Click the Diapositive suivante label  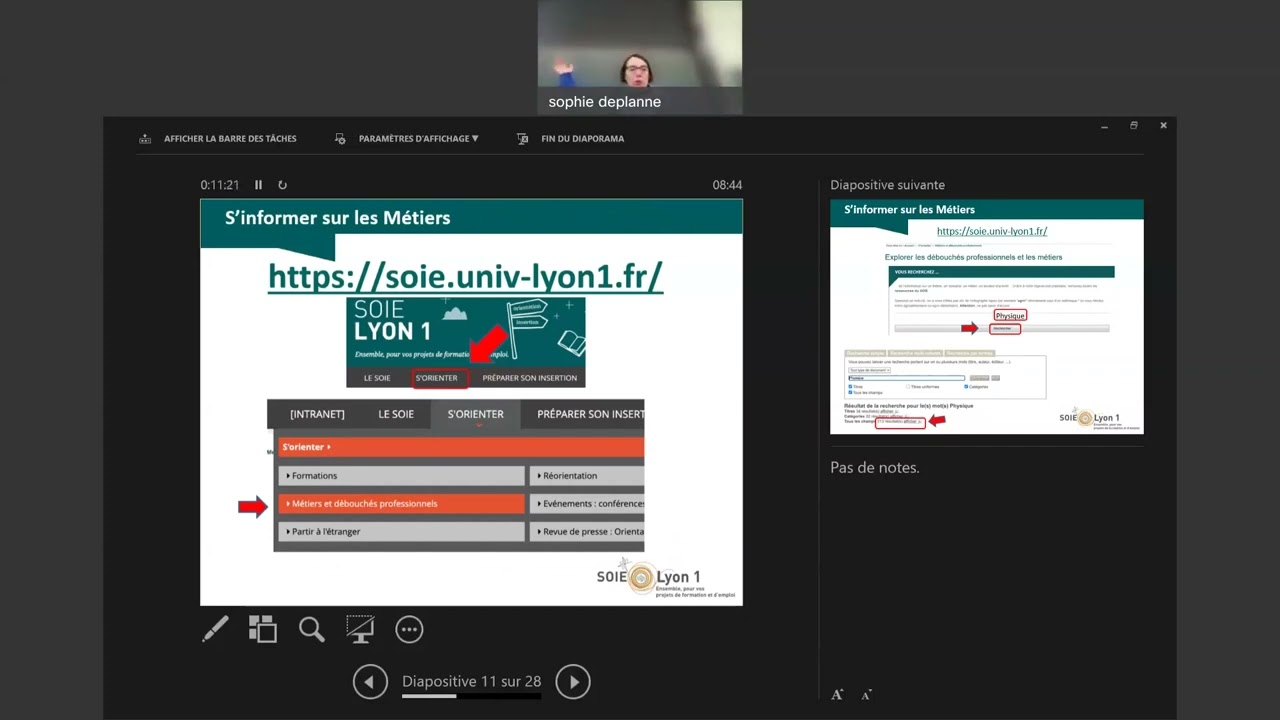[x=887, y=185]
